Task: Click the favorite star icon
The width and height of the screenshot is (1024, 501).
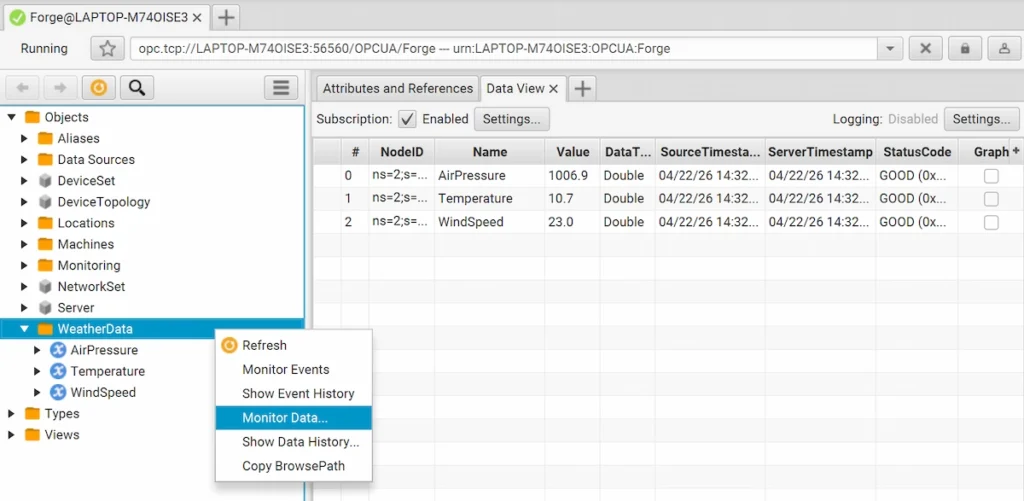Action: click(x=107, y=48)
